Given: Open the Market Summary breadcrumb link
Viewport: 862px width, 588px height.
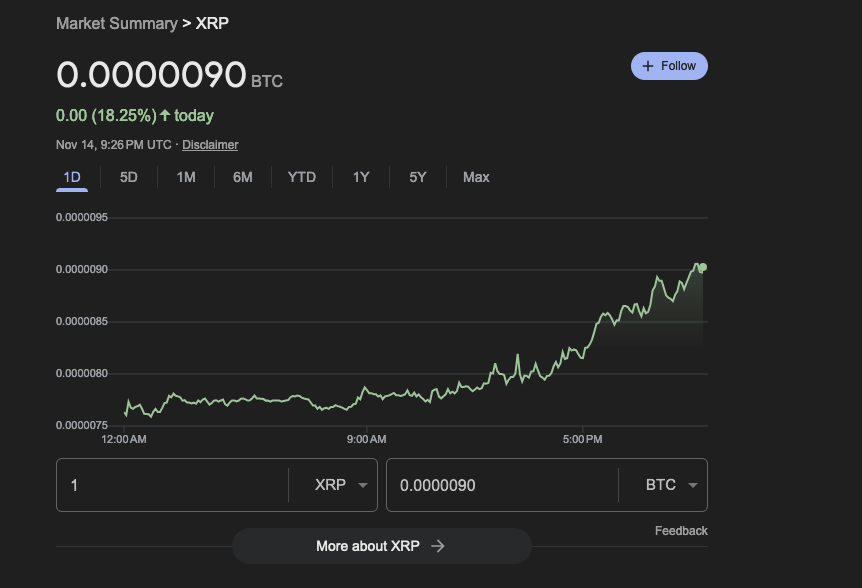Looking at the screenshot, I should 117,24.
